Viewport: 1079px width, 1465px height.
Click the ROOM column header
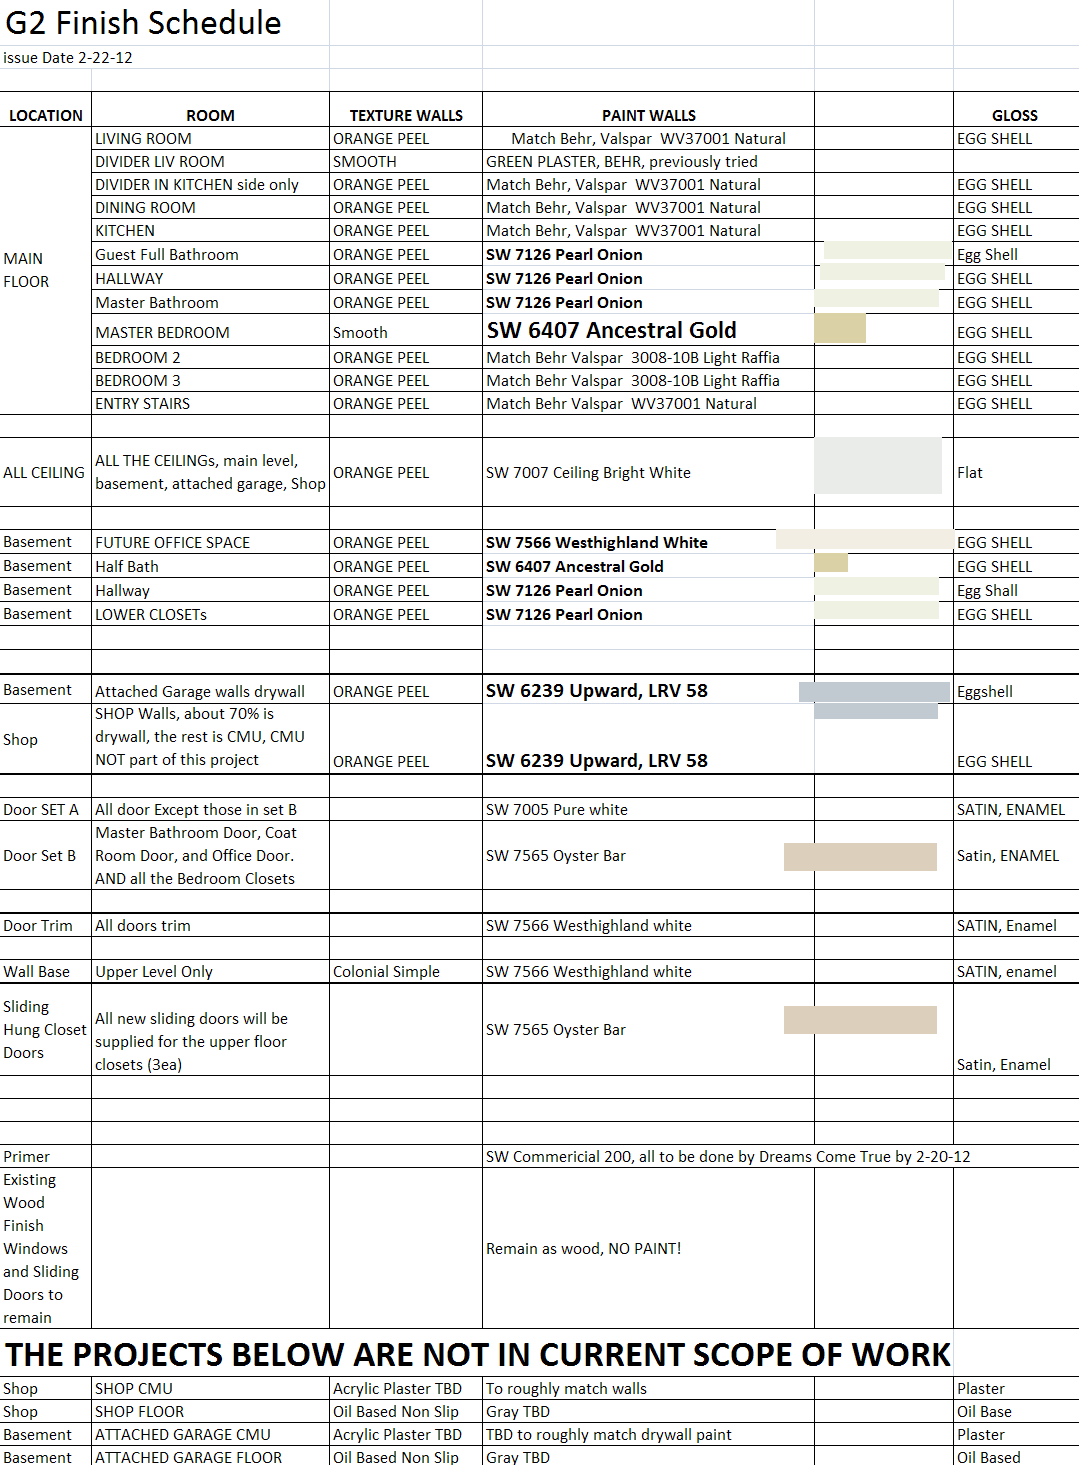click(210, 115)
